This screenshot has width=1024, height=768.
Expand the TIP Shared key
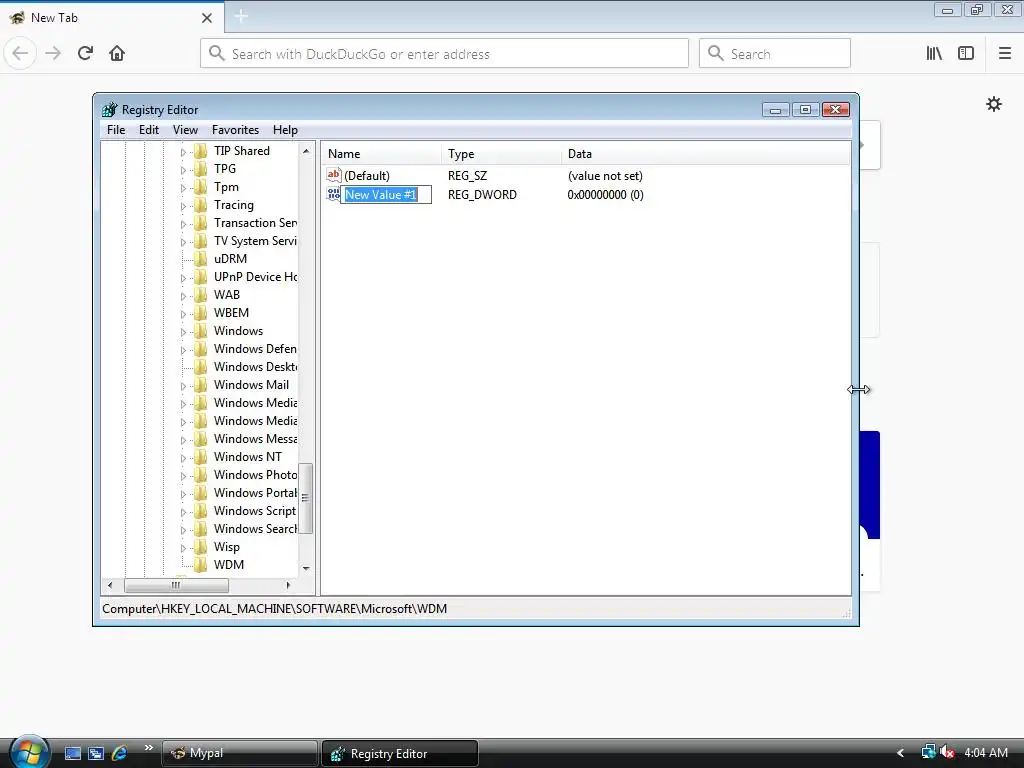[183, 152]
